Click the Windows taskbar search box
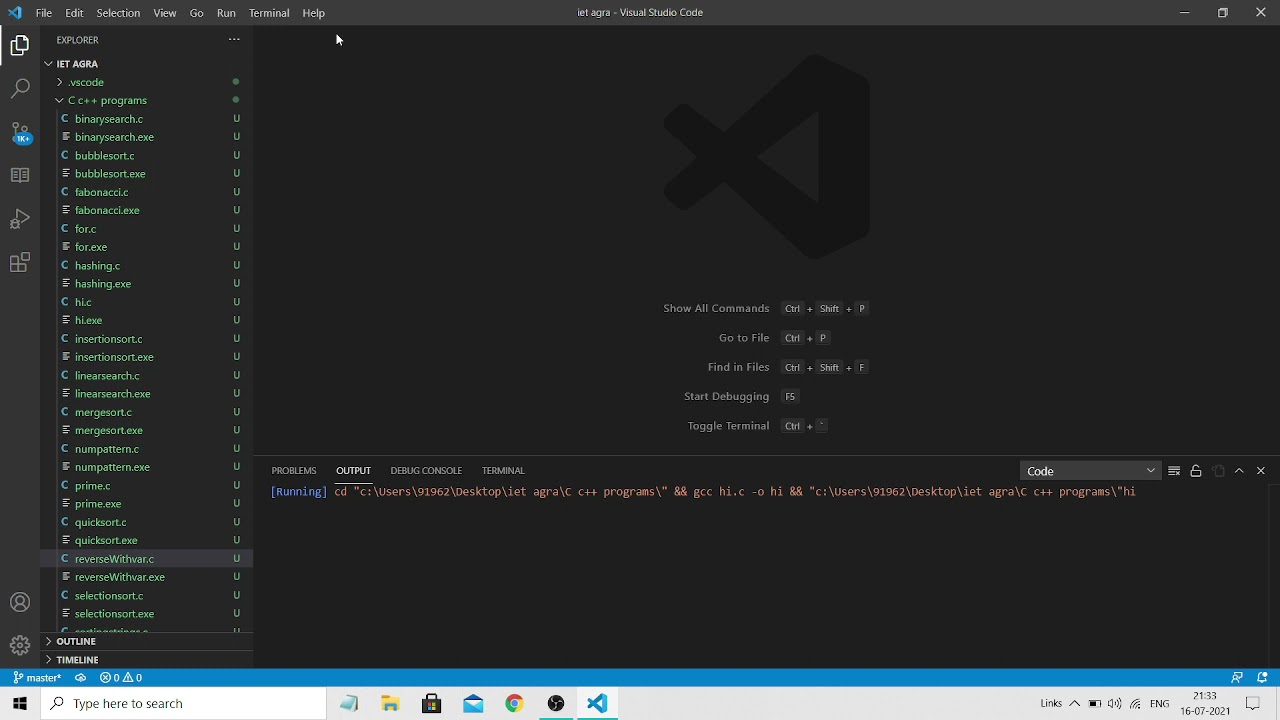 pyautogui.click(x=184, y=704)
